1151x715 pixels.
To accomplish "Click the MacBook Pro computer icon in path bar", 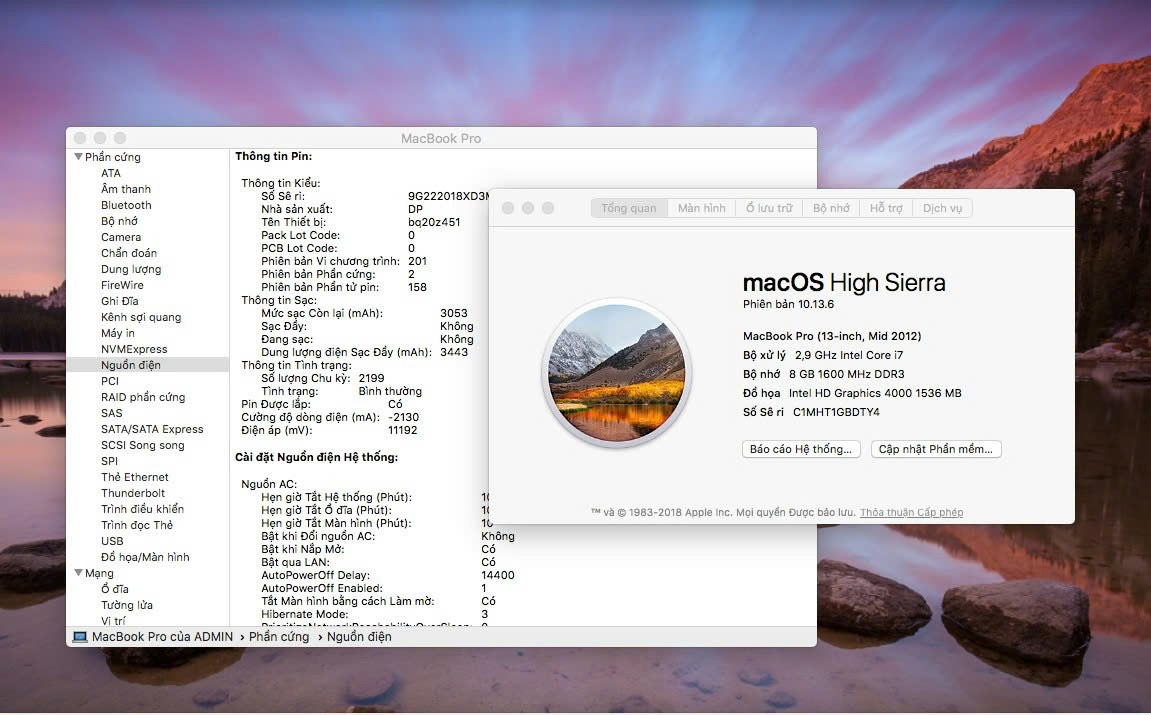I will 80,637.
